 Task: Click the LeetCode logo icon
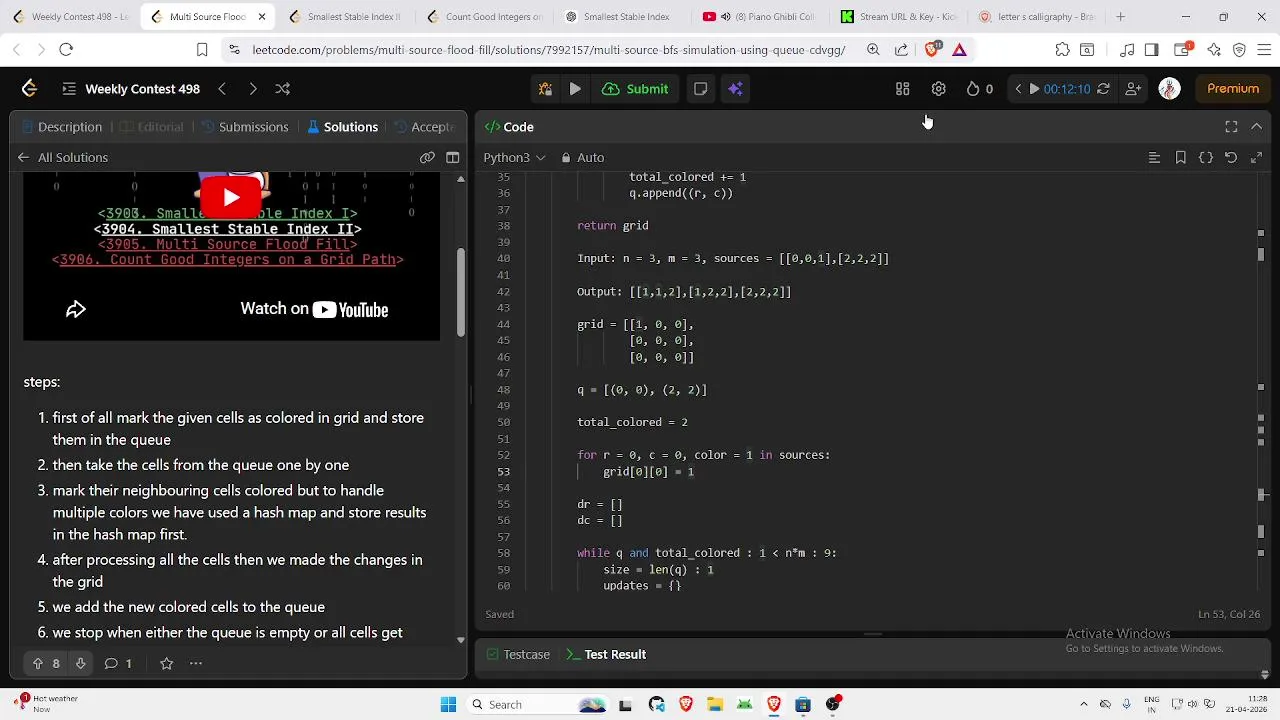29,89
